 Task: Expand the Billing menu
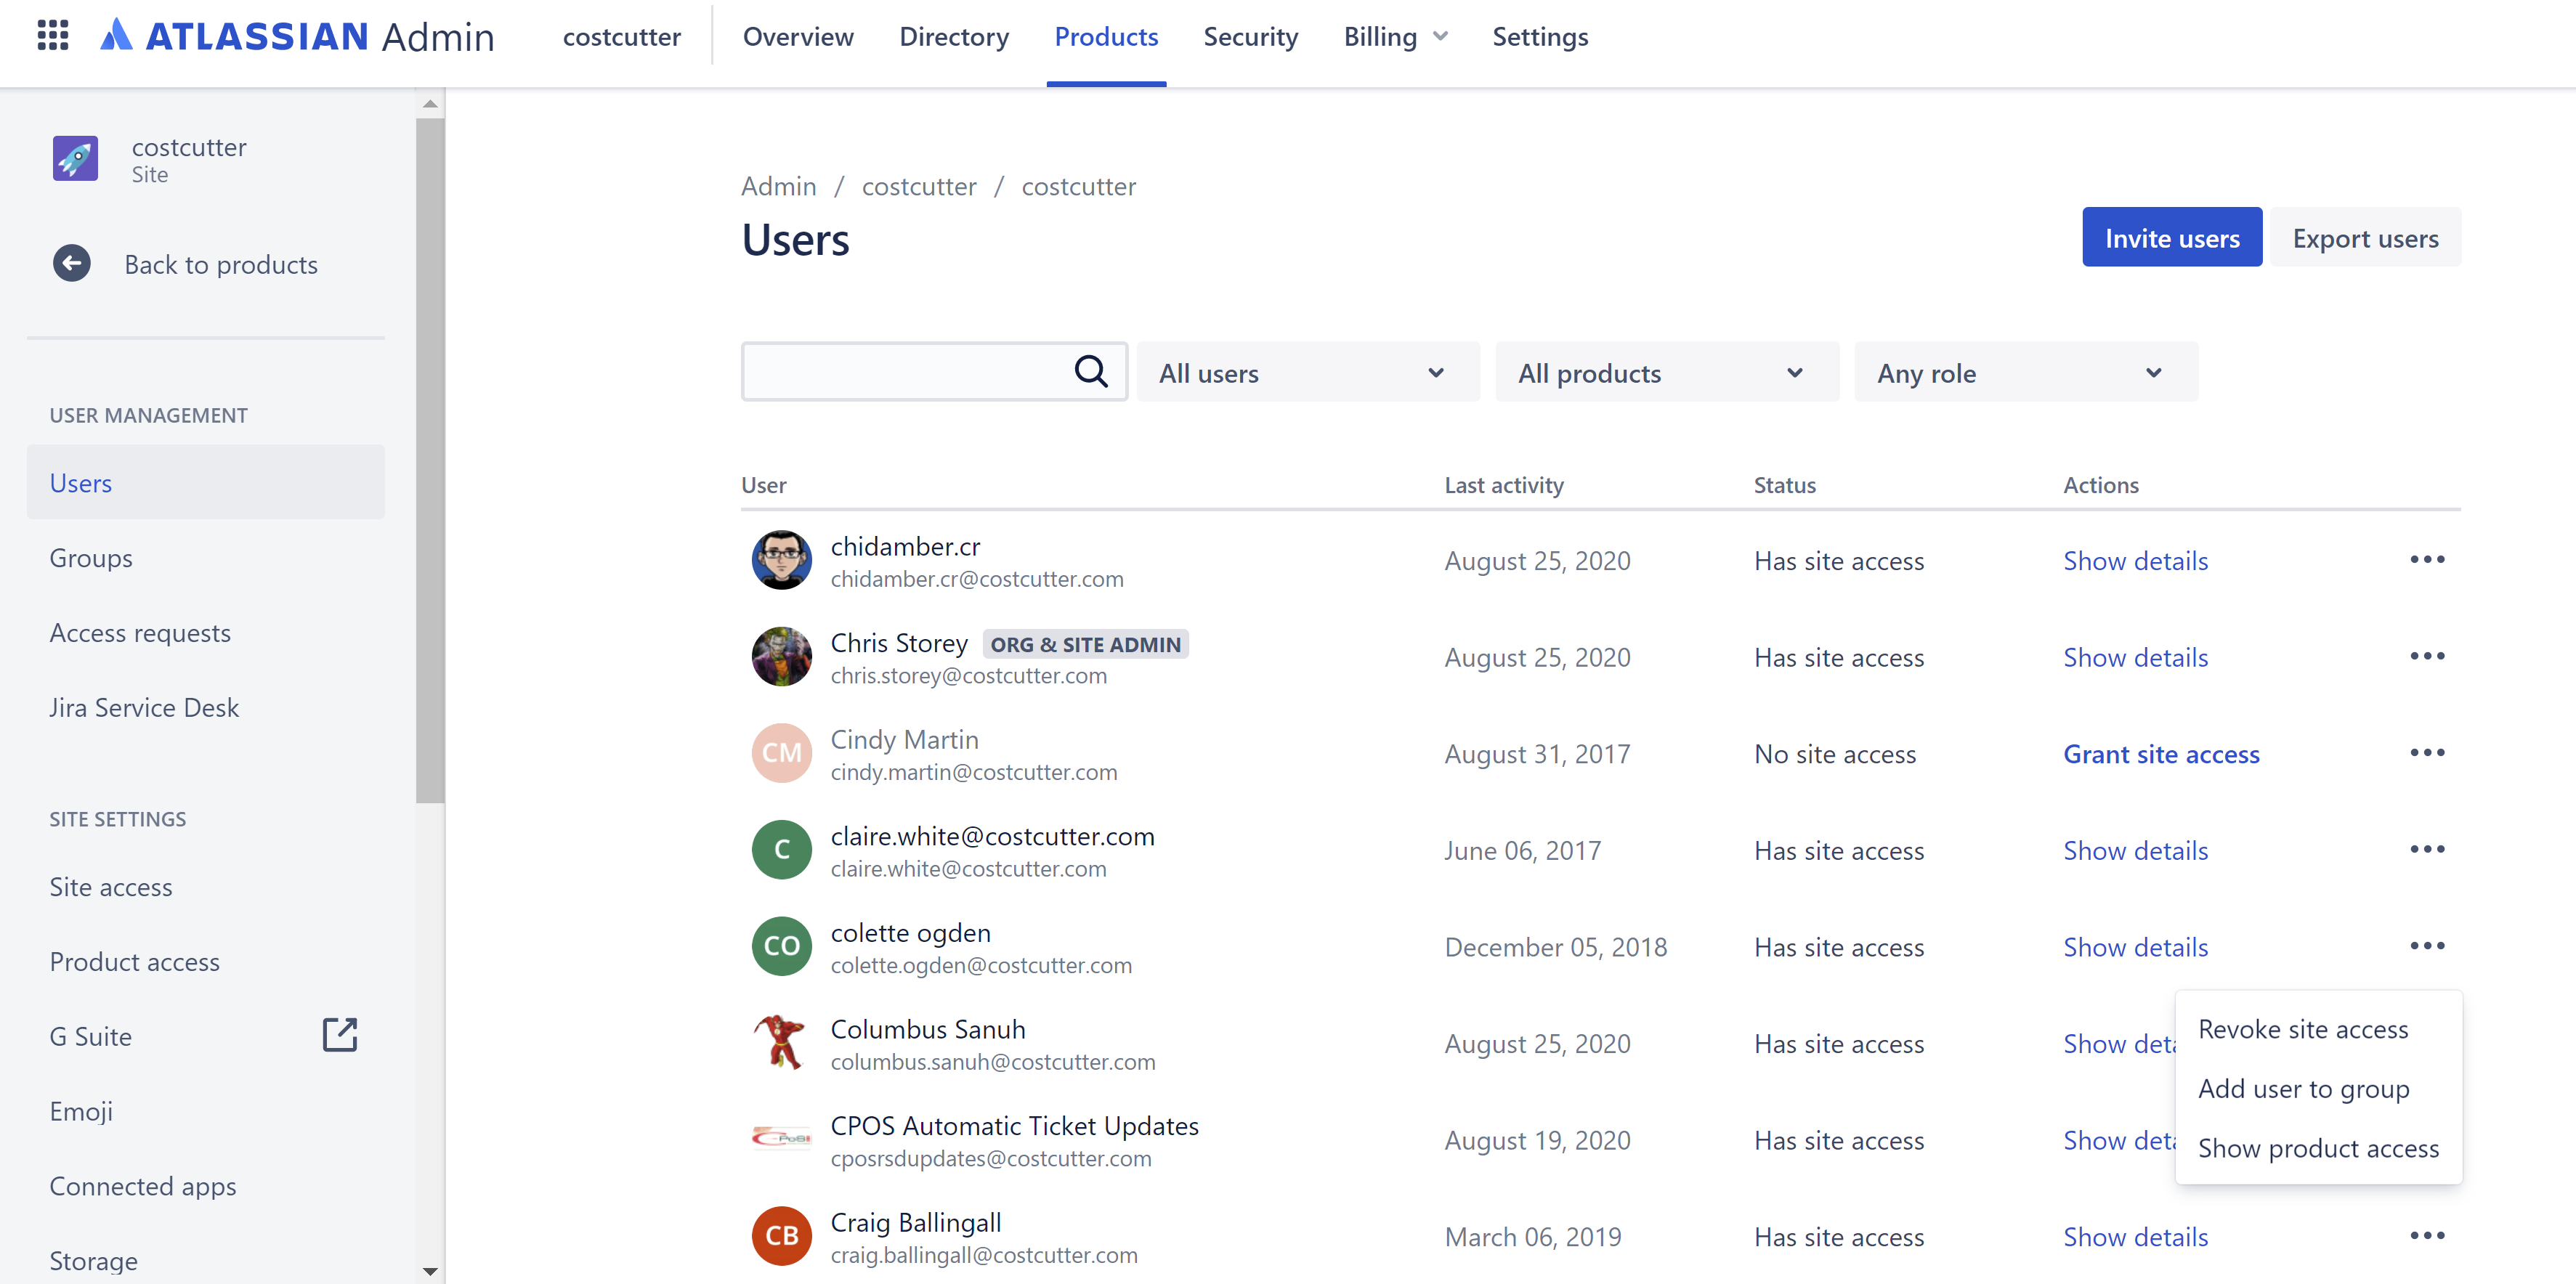pyautogui.click(x=1395, y=37)
